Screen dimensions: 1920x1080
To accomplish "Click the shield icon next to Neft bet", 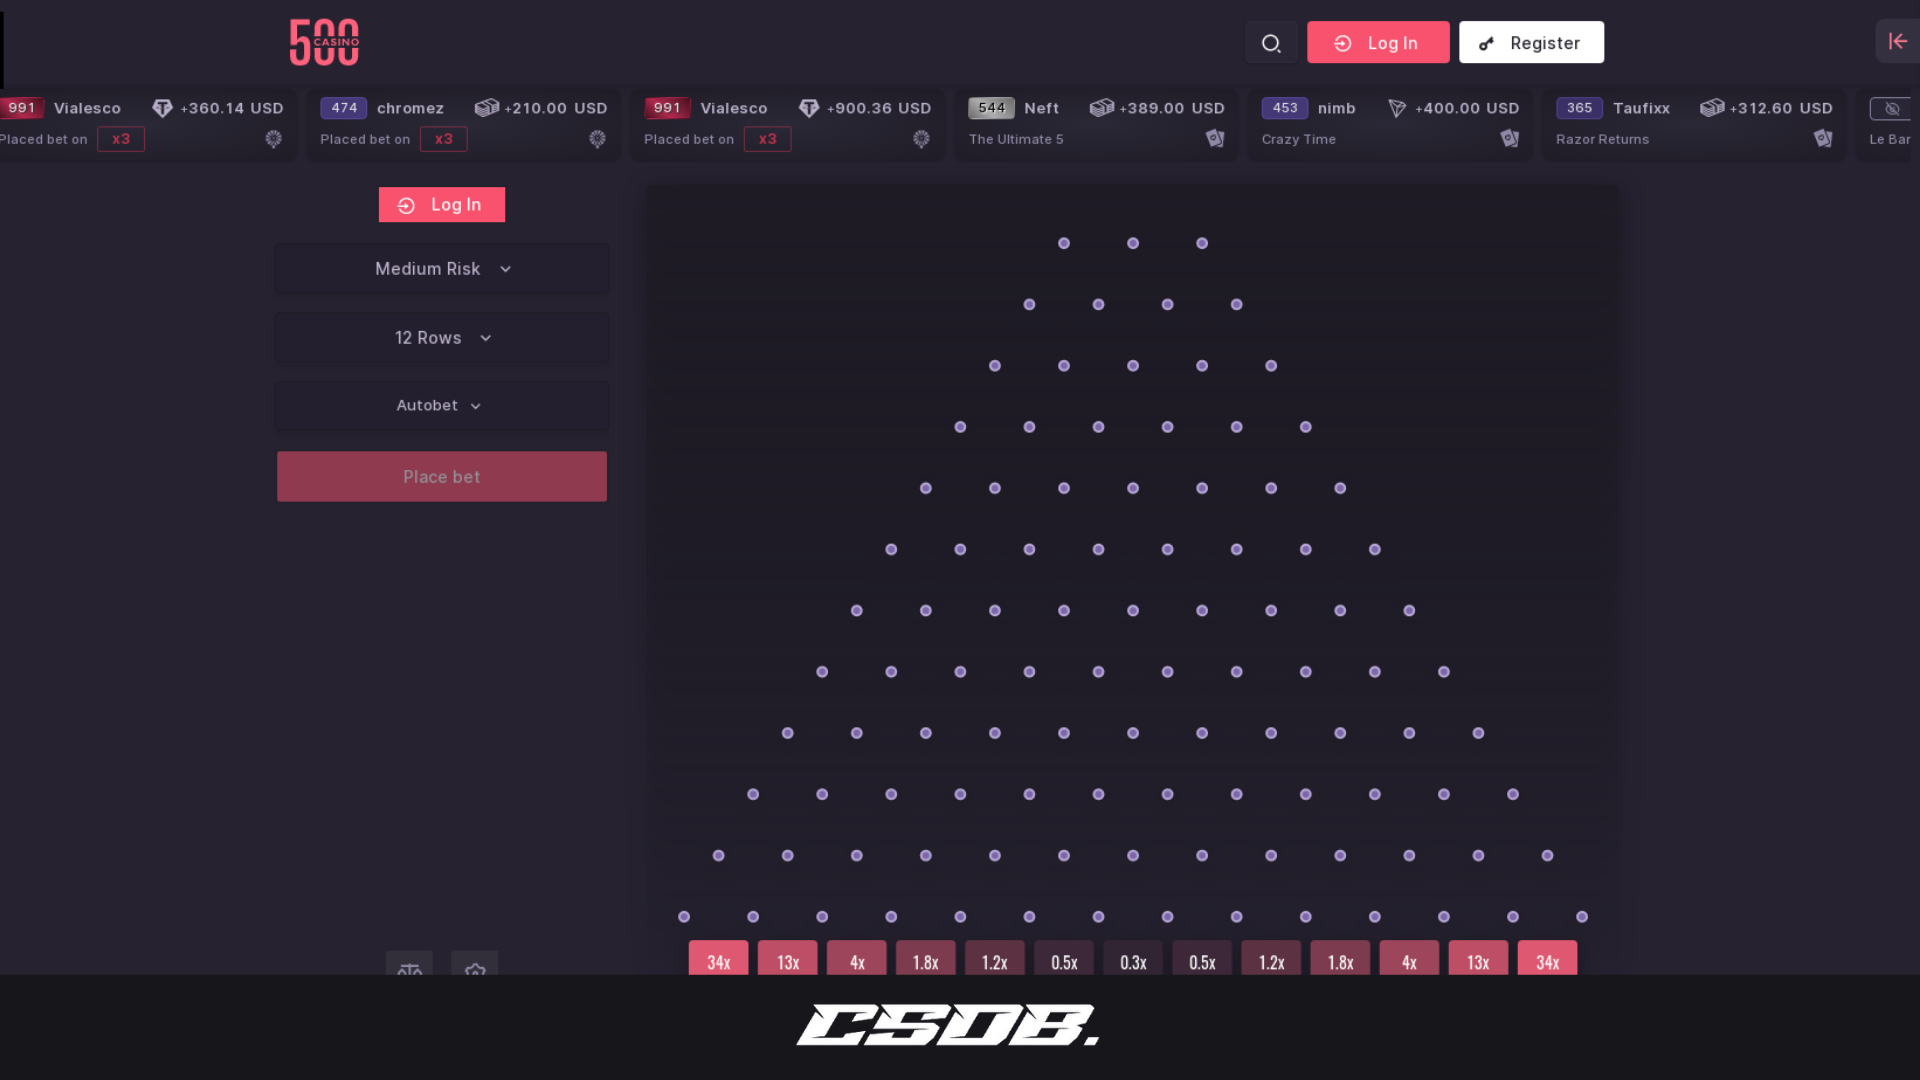I will [x=1215, y=138].
